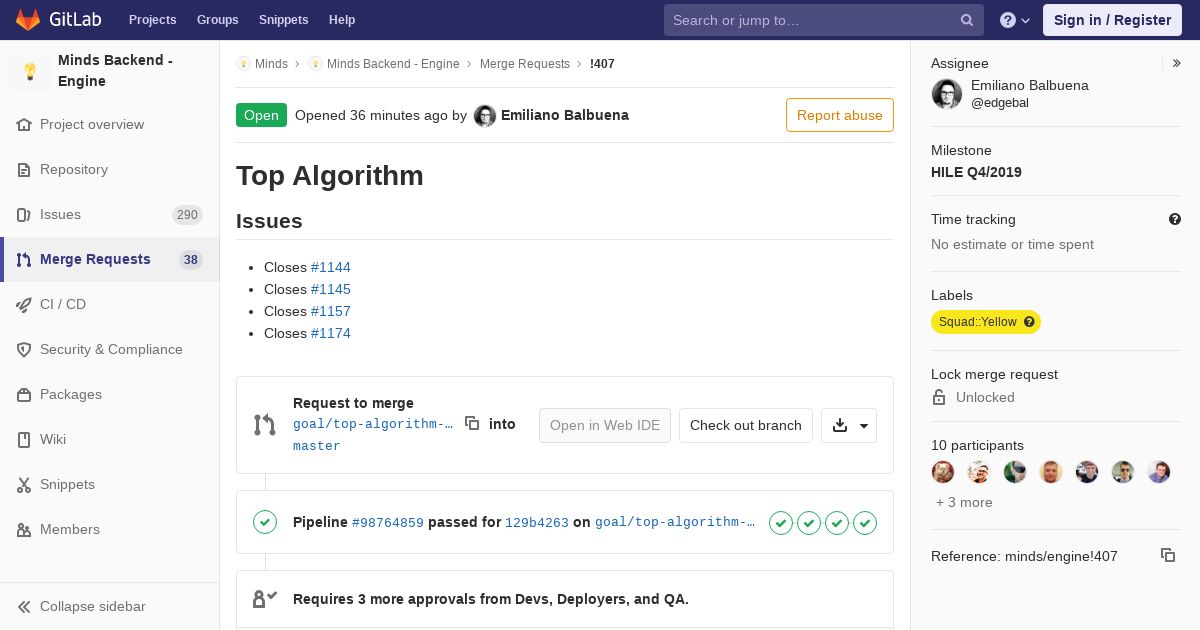Click the Unlocked padlock icon
Screen dimensions: 1200x630
[x=939, y=397]
